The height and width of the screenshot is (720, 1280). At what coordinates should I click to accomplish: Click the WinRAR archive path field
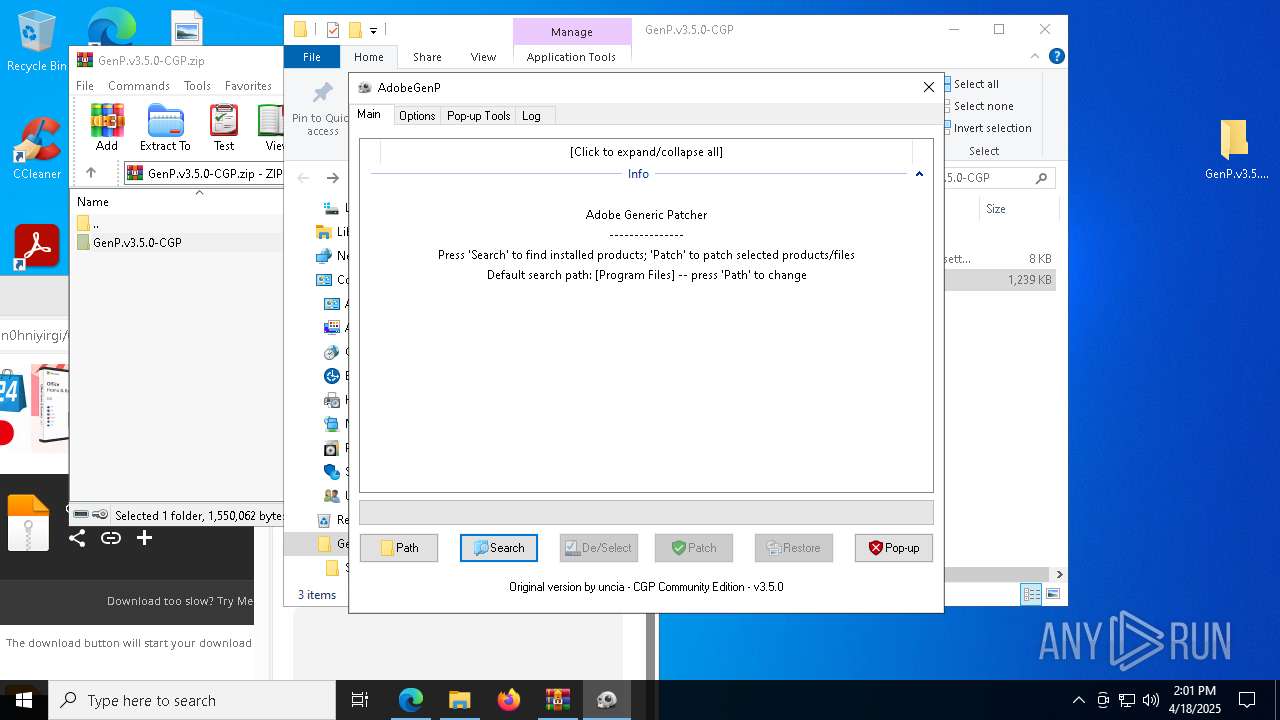click(x=204, y=173)
